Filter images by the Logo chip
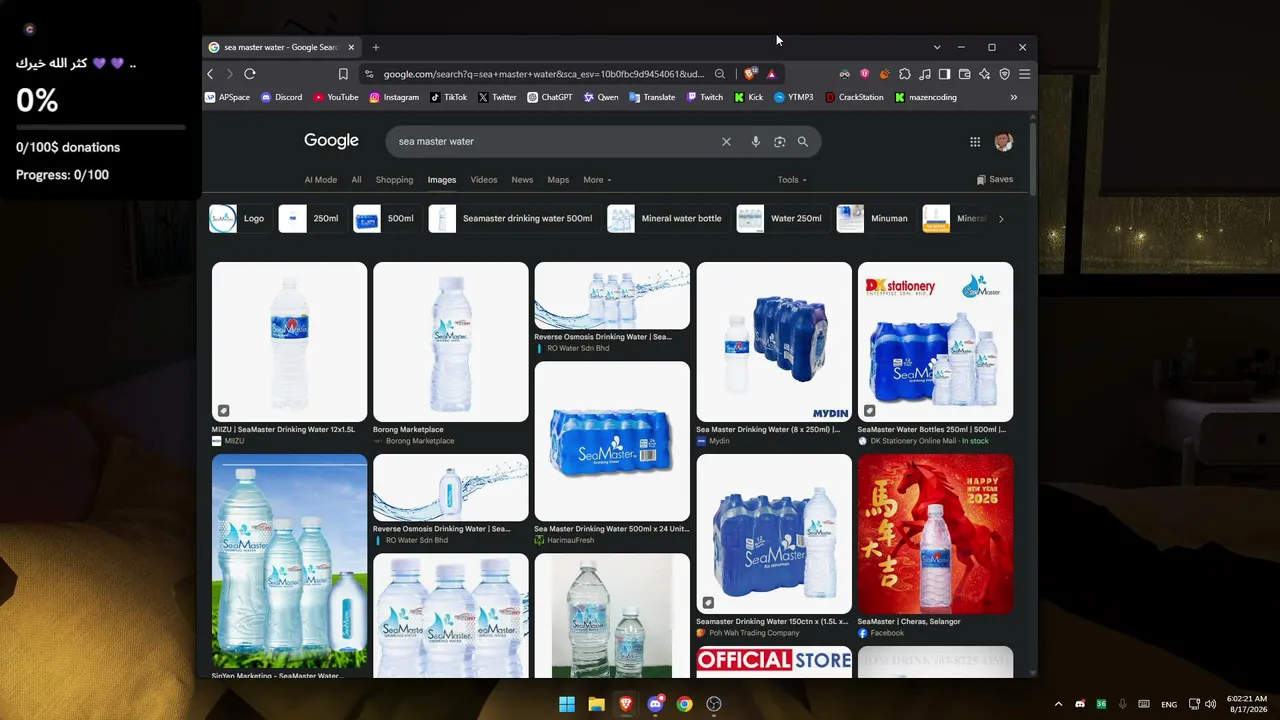This screenshot has height=720, width=1280. 238,218
